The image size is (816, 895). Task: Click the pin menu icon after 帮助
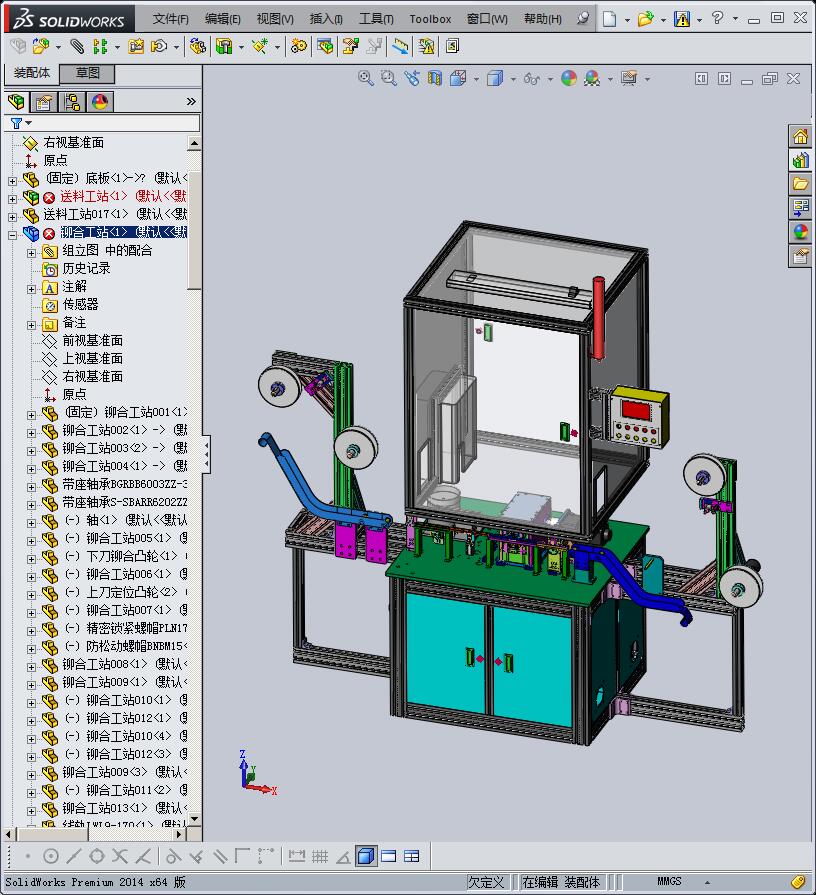point(583,19)
